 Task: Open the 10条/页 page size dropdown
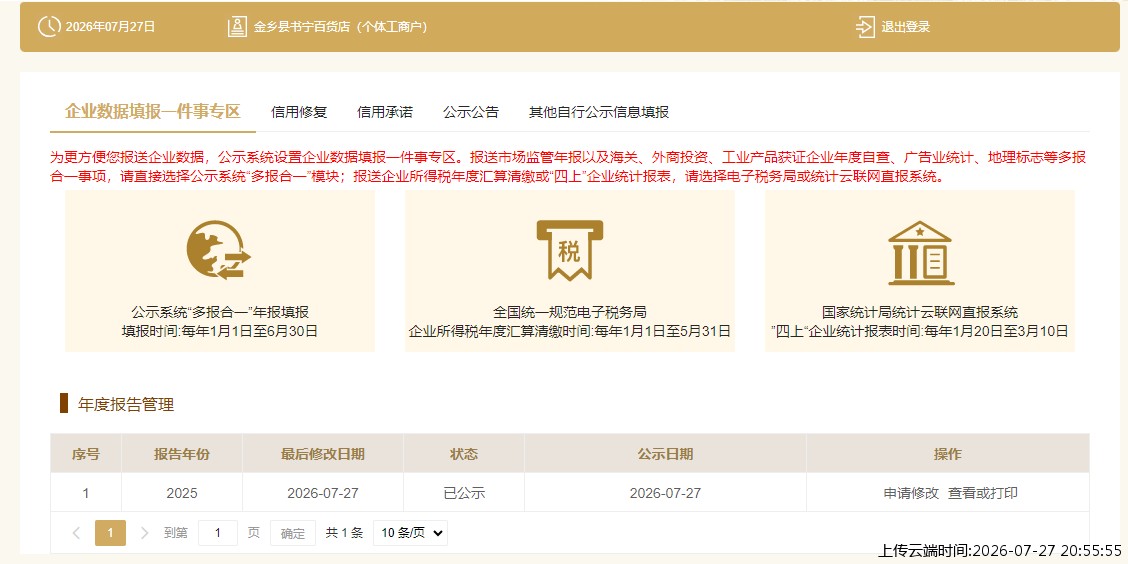pos(411,533)
